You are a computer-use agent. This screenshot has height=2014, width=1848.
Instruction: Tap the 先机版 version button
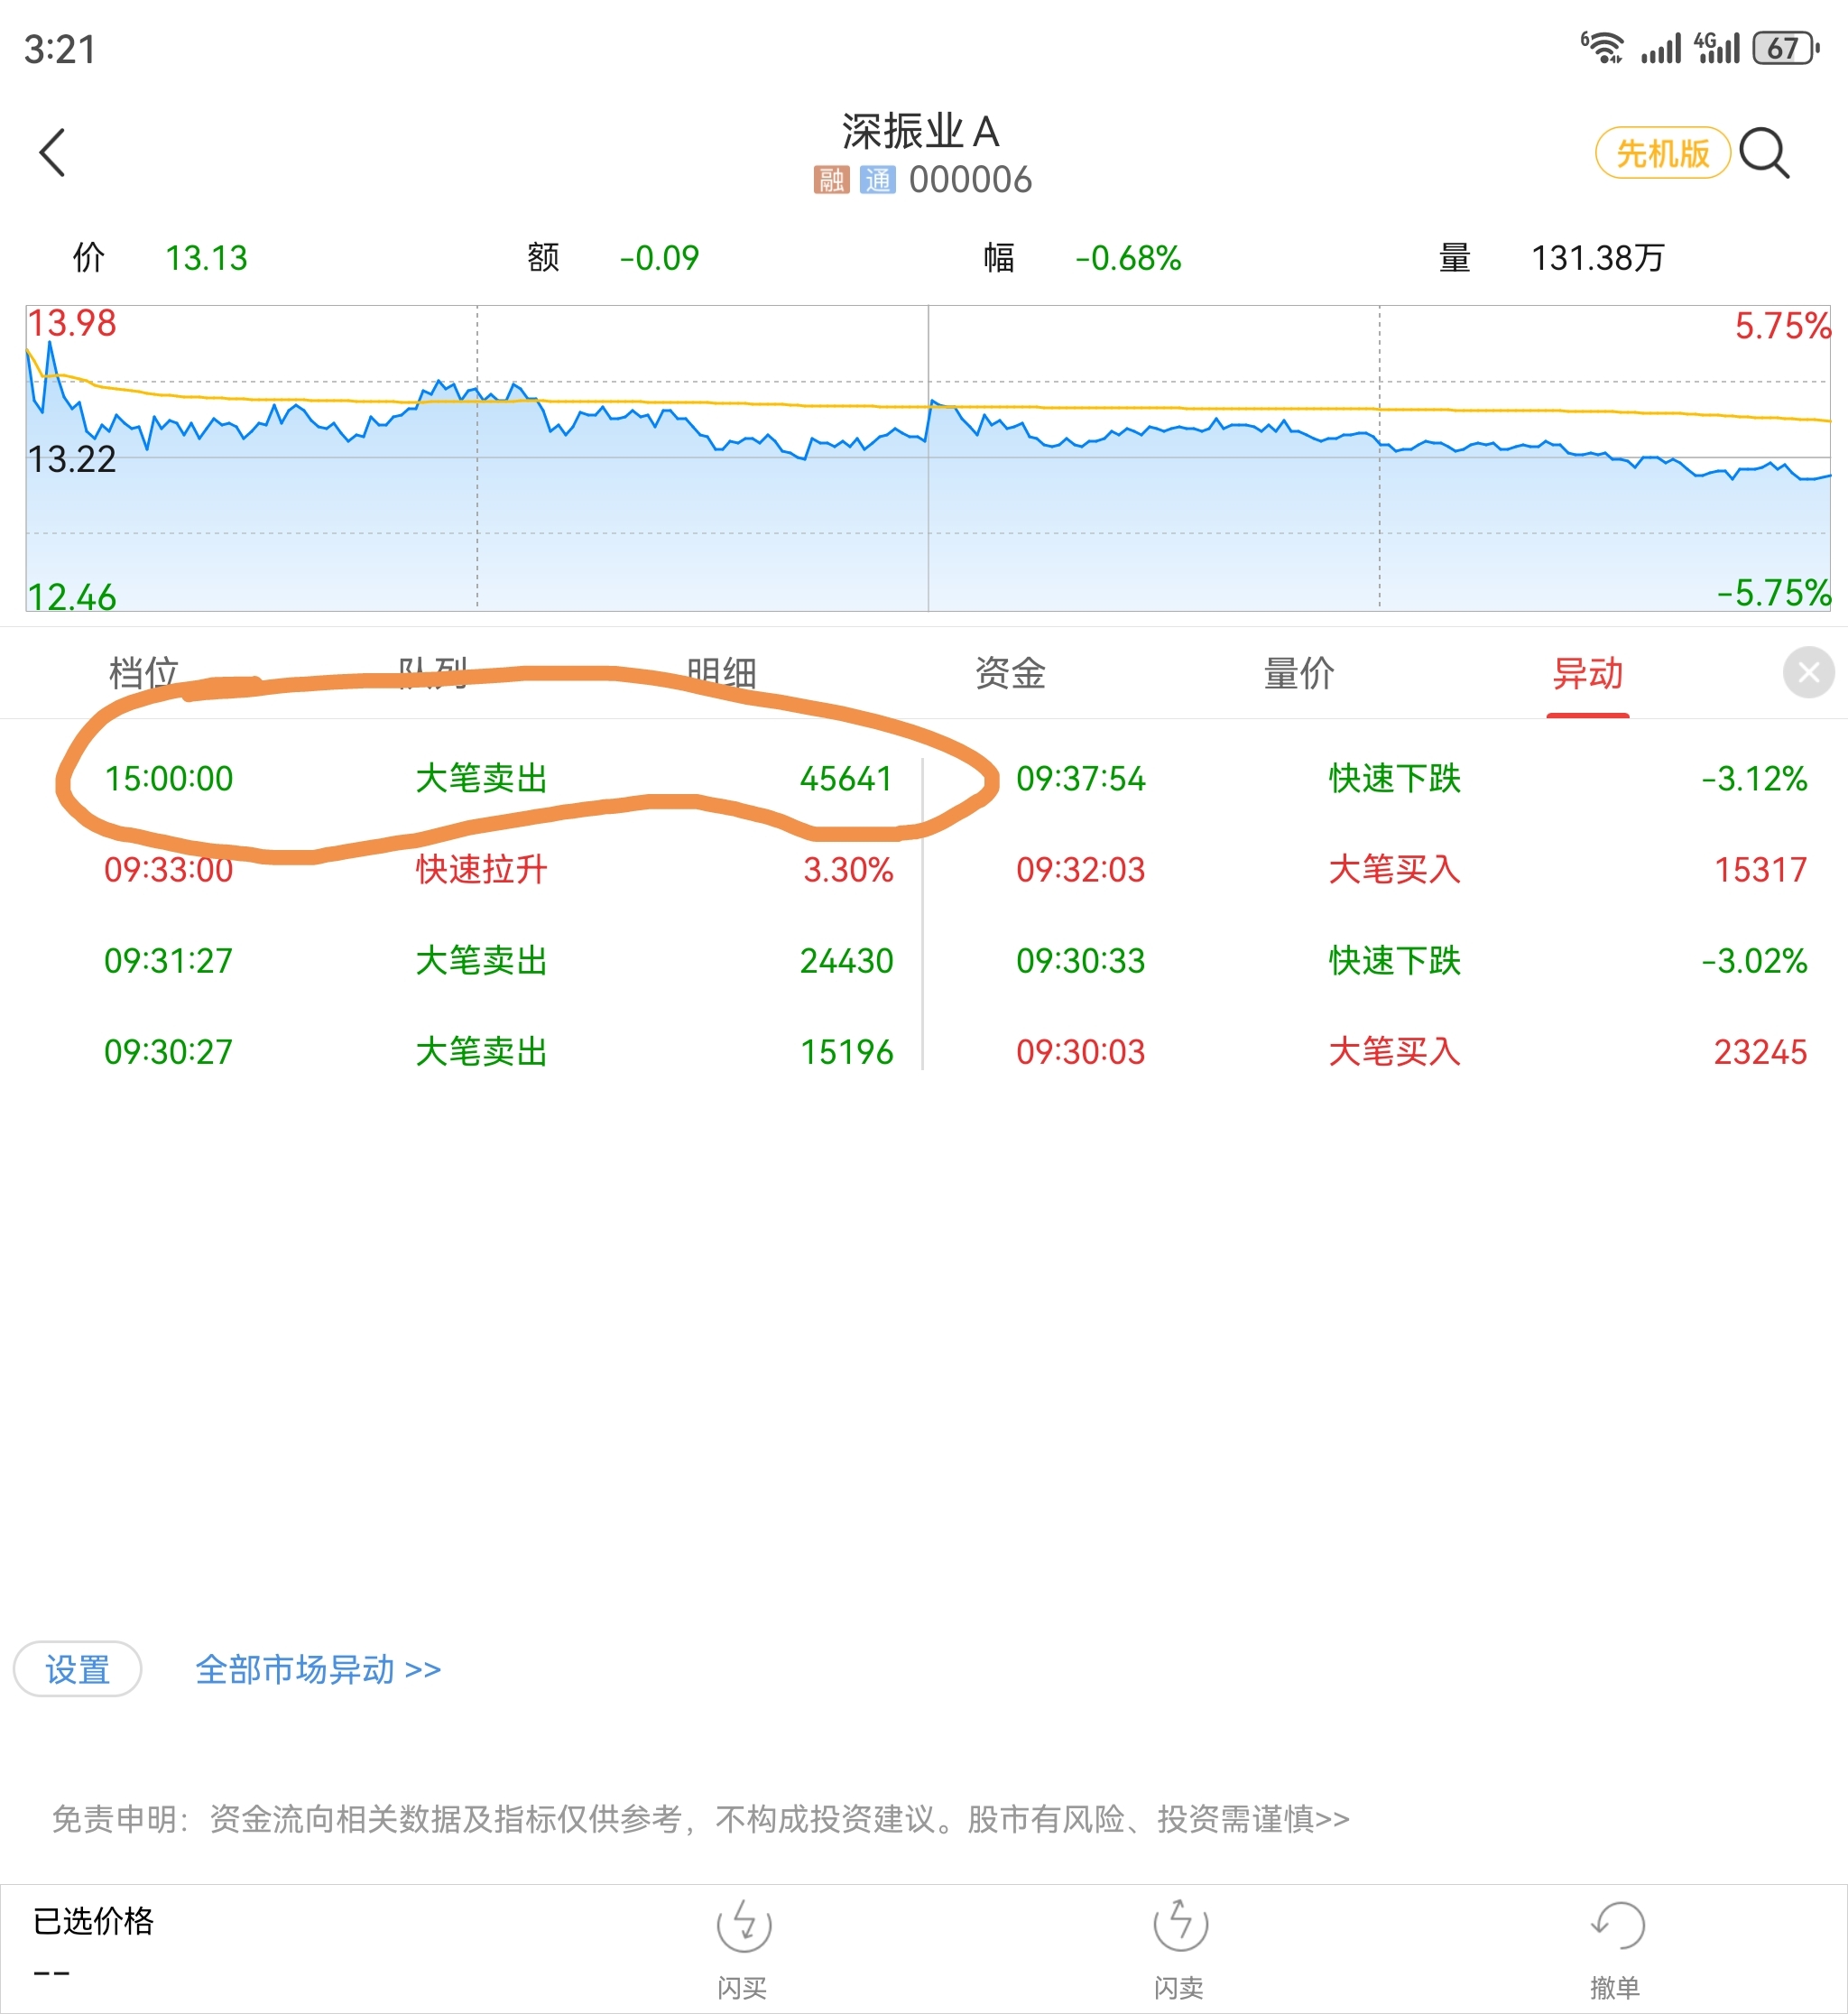1662,153
